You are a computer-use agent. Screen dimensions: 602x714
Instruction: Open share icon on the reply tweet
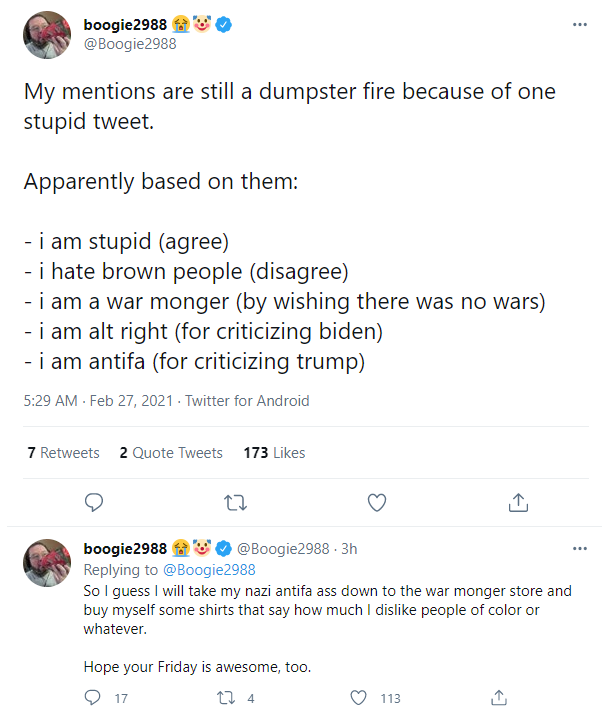499,697
